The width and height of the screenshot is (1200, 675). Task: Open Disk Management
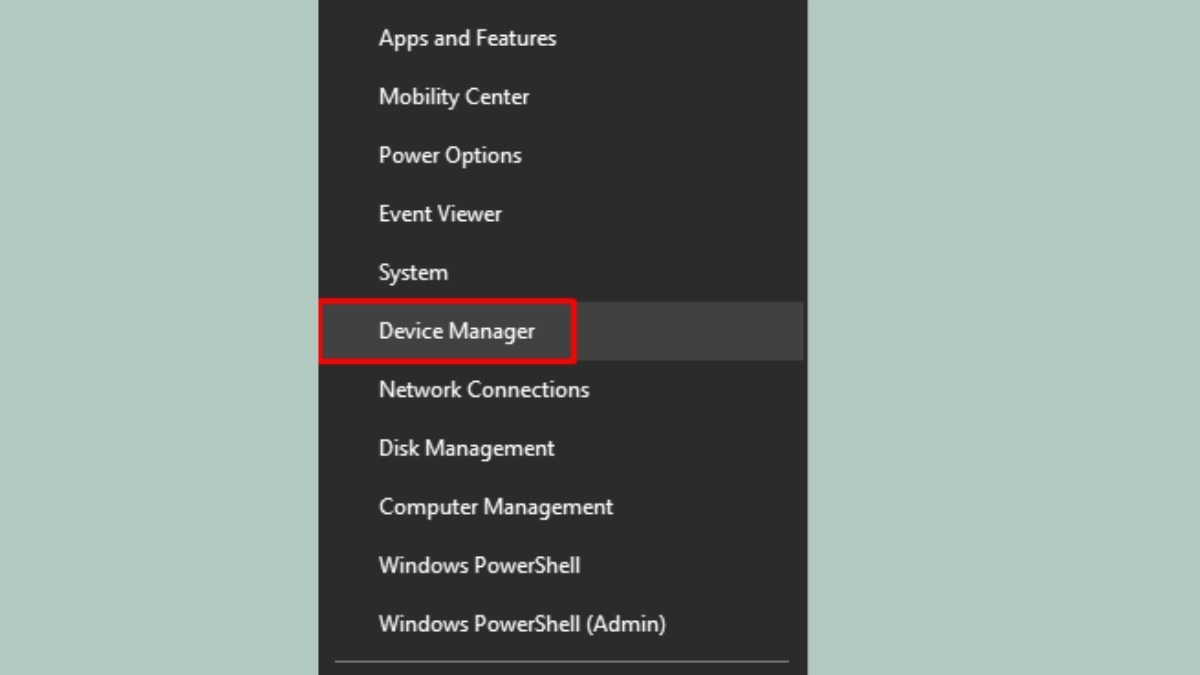click(562, 448)
